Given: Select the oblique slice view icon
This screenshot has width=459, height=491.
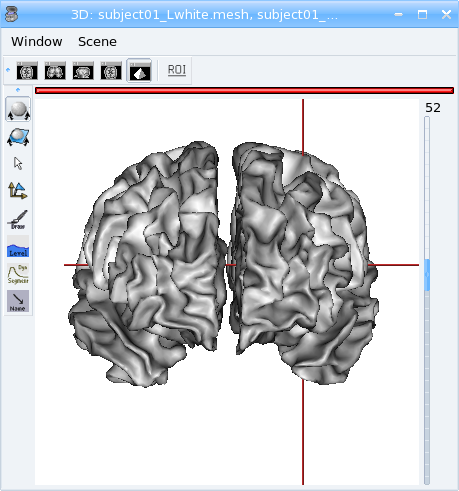Looking at the screenshot, I should pos(111,71).
